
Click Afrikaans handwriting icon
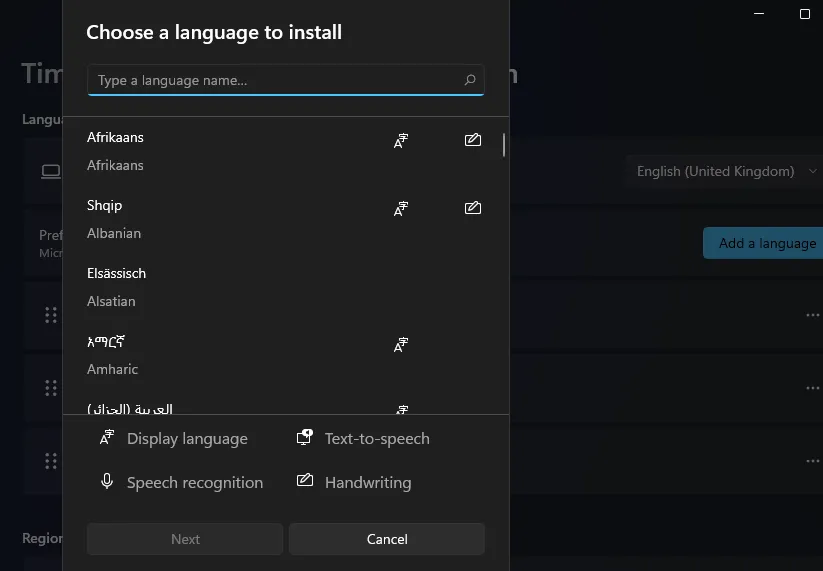[473, 140]
